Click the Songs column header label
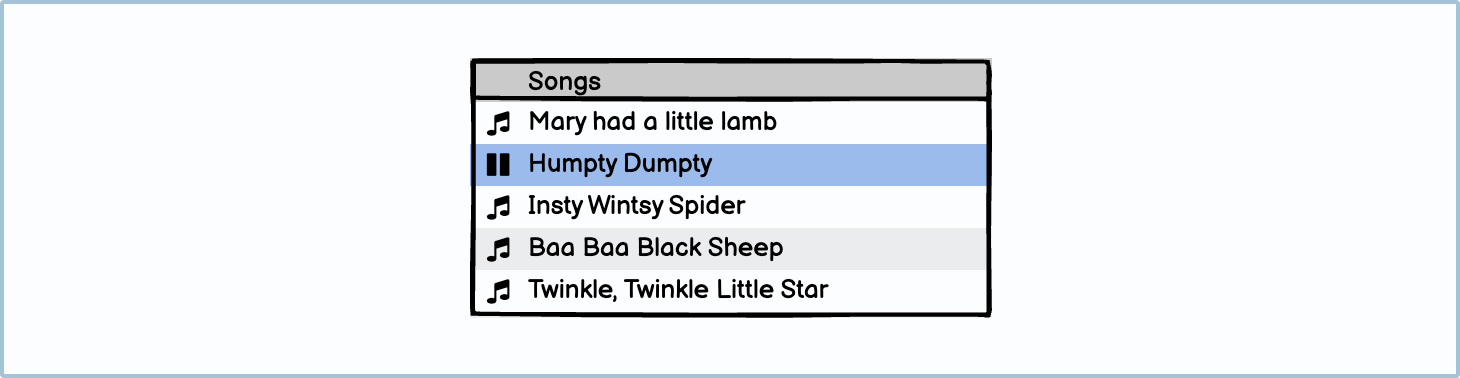Image resolution: width=1460 pixels, height=378 pixels. pyautogui.click(x=565, y=82)
